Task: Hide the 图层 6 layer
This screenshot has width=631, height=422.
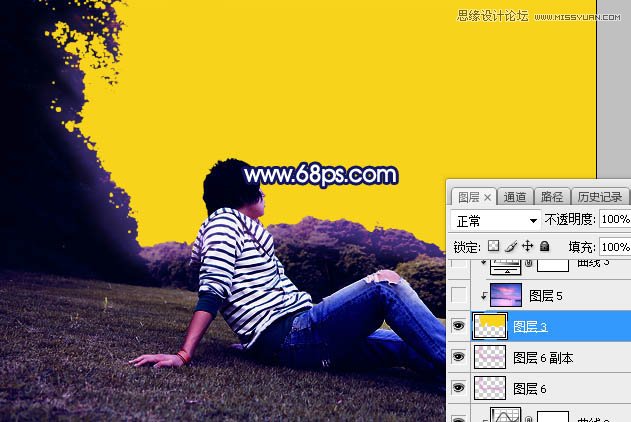Action: click(458, 387)
